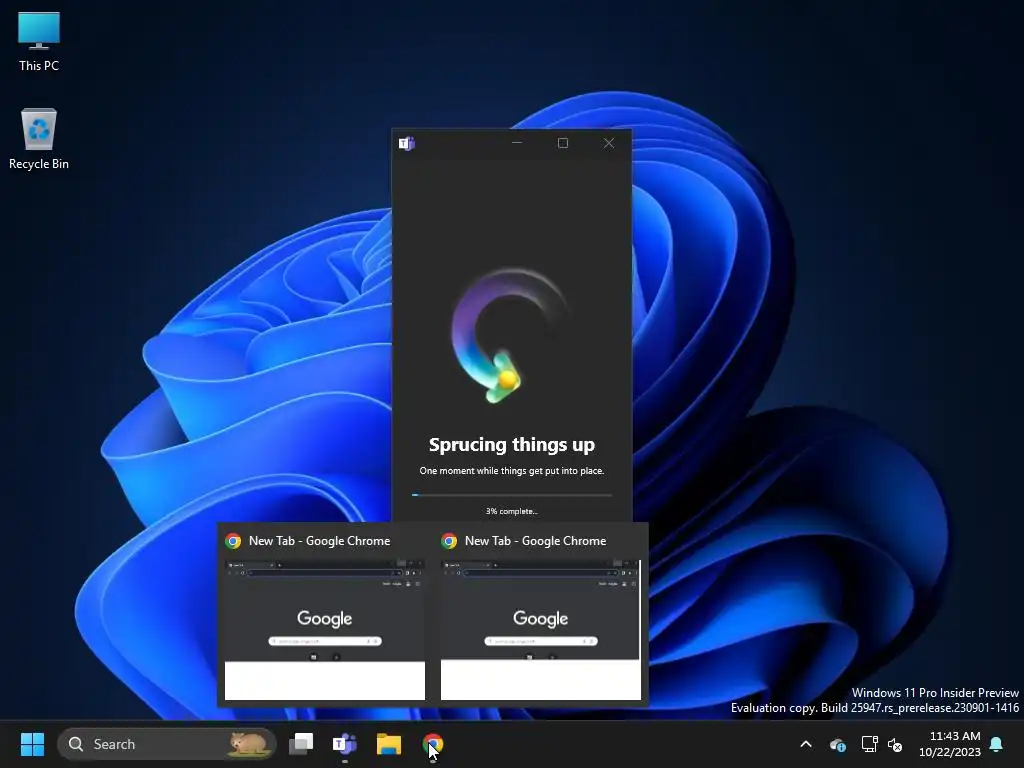Click the muted volume tray icon
1024x768 pixels.
tap(895, 744)
